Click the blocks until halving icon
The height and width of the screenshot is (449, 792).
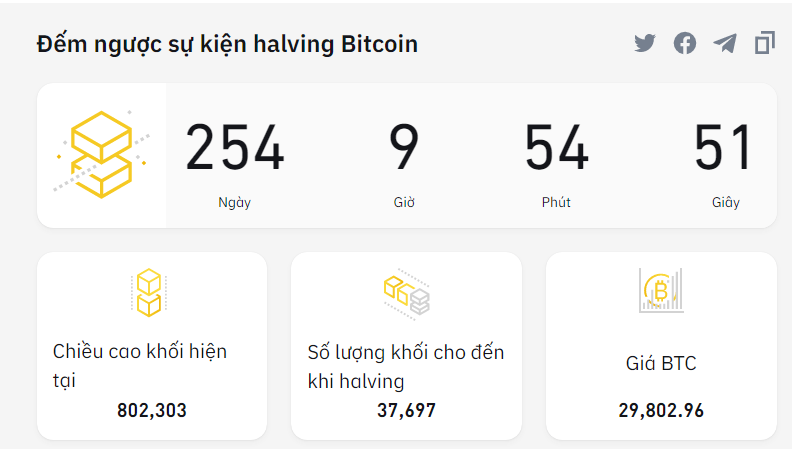(x=406, y=292)
